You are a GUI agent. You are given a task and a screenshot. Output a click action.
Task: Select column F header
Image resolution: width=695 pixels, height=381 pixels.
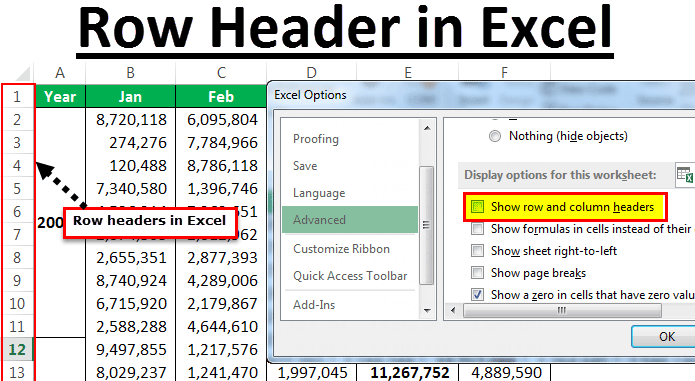click(x=504, y=72)
